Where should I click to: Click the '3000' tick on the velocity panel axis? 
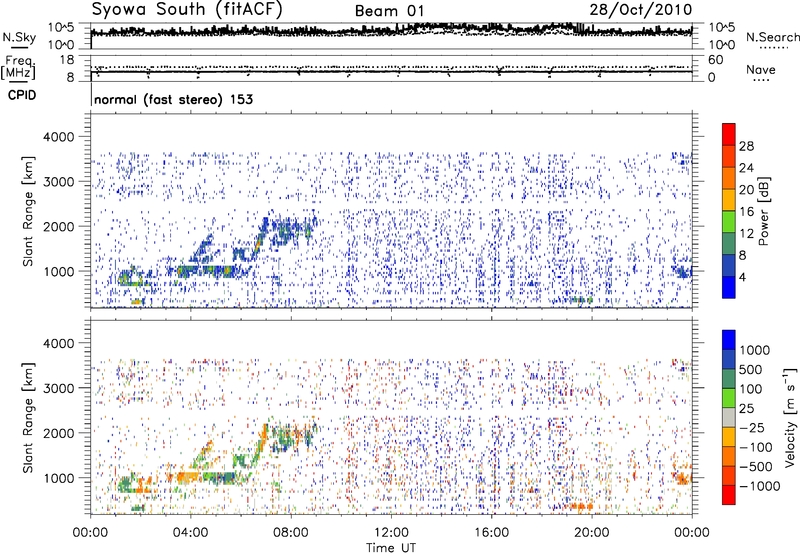click(58, 388)
